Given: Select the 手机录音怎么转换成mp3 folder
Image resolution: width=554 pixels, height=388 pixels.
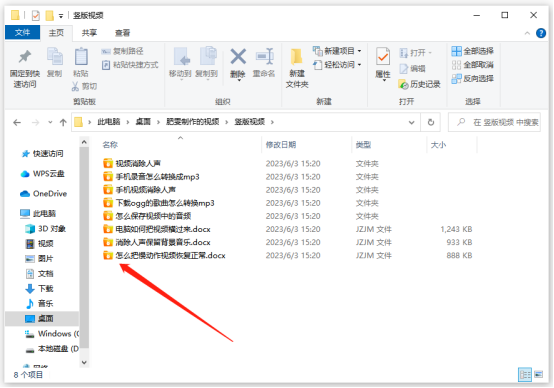Looking at the screenshot, I should coord(151,177).
